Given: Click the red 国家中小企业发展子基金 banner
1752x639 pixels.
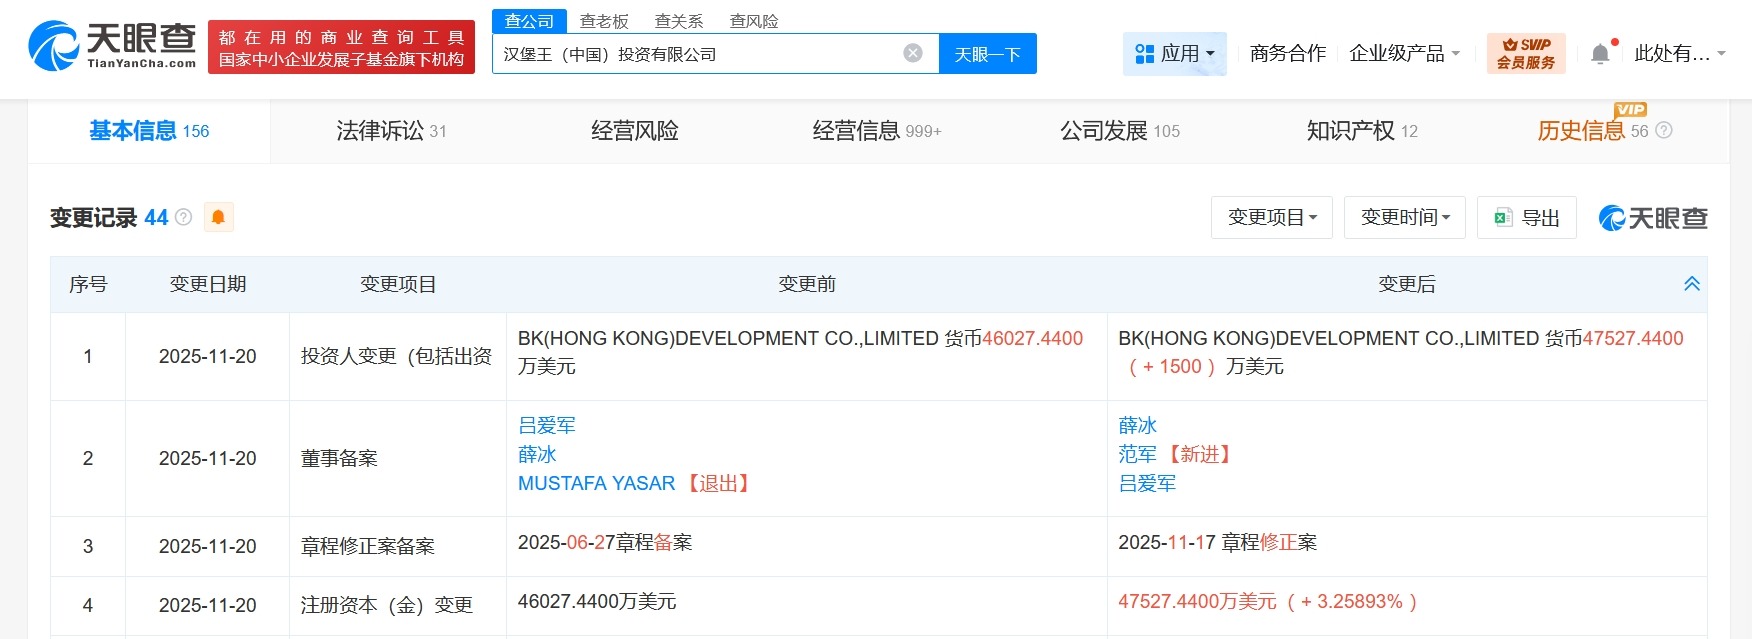Looking at the screenshot, I should pos(341,47).
